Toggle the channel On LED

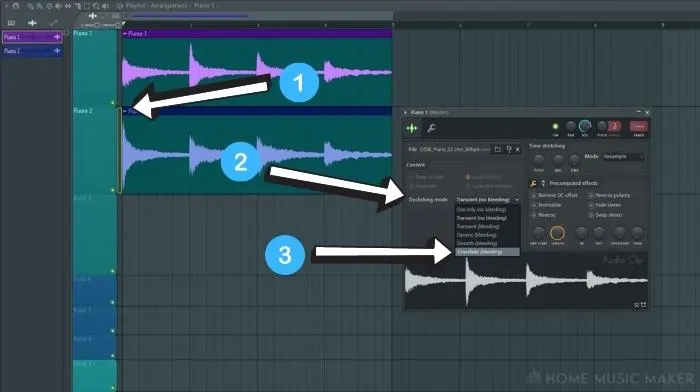point(555,127)
